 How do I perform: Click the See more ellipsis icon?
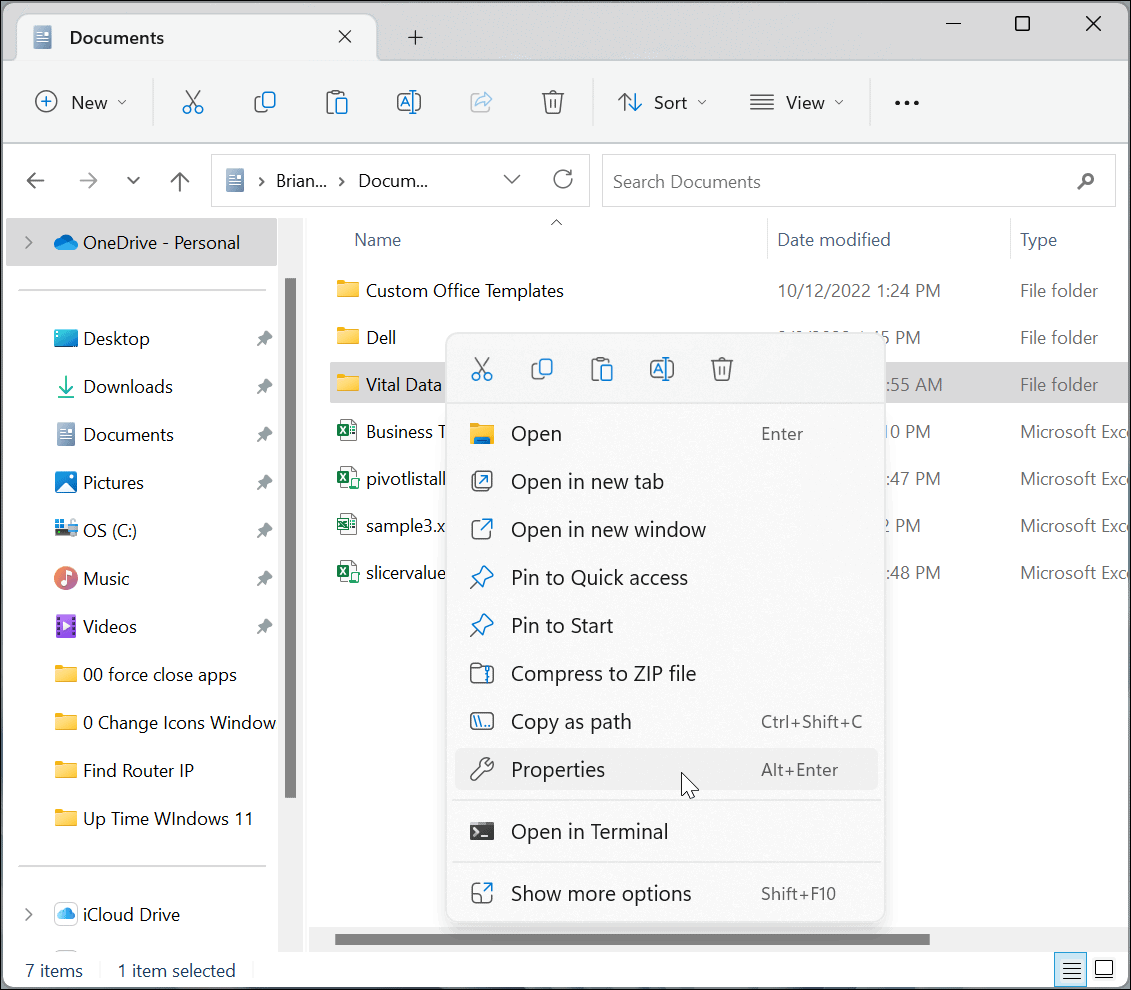906,102
